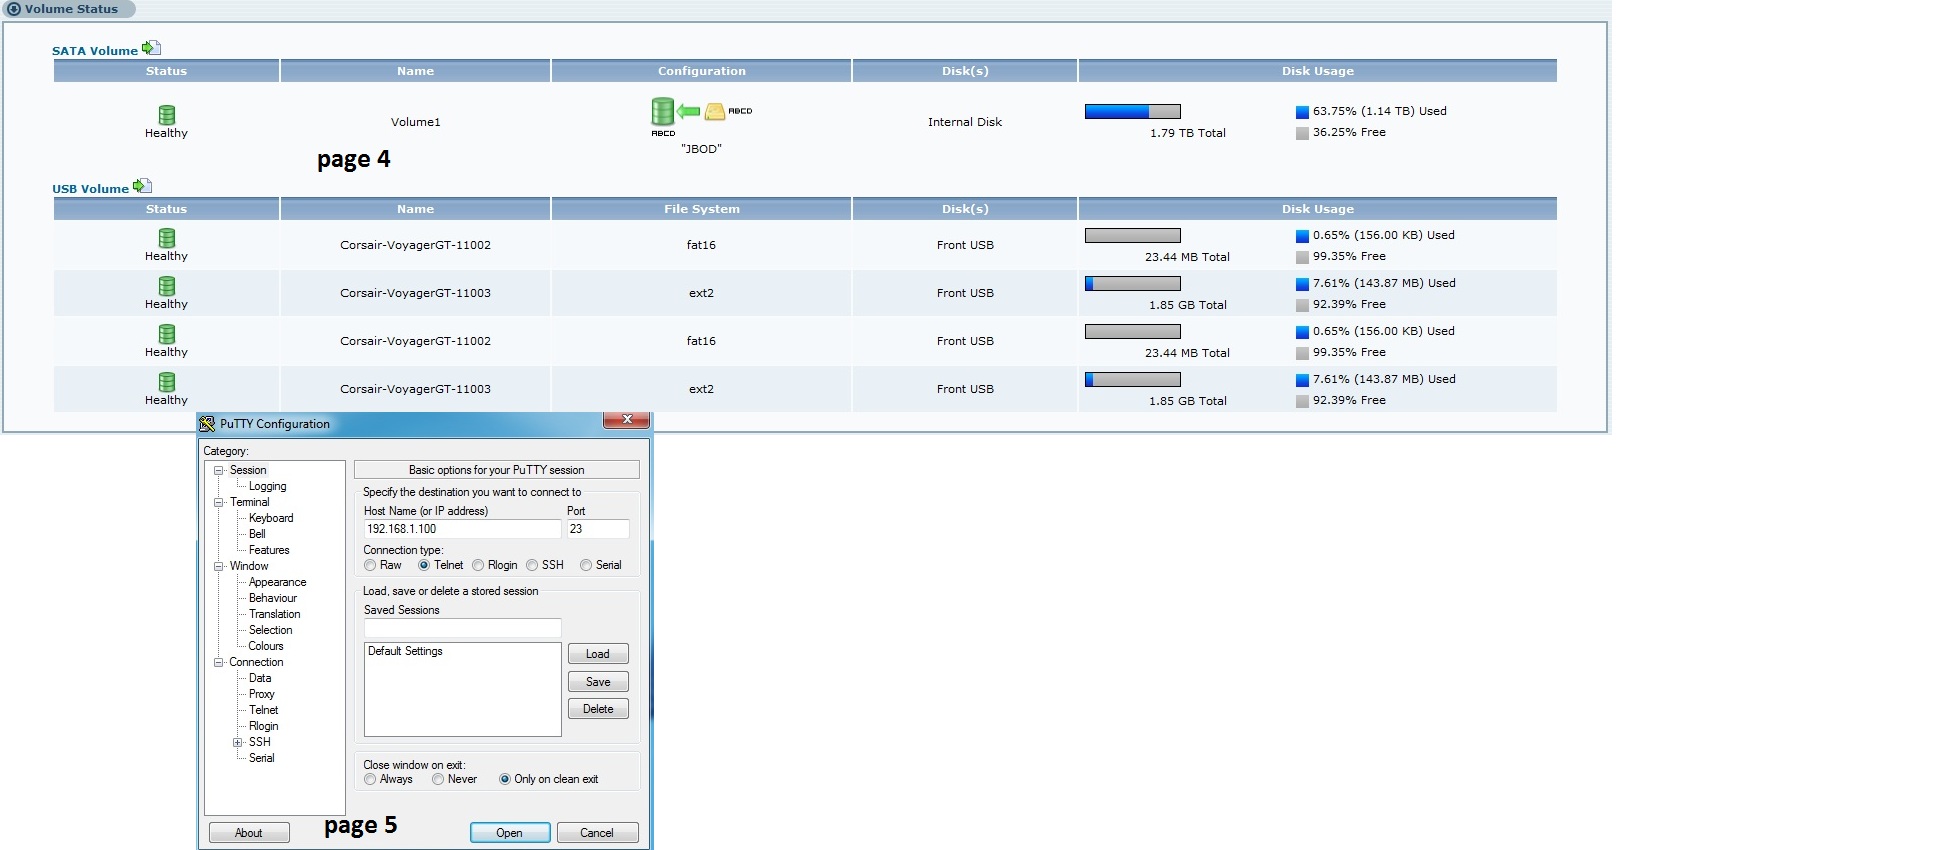Open the Behaviour category

(x=273, y=598)
